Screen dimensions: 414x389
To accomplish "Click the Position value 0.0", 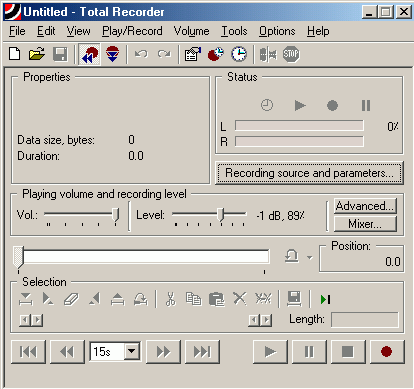I will pos(393,262).
